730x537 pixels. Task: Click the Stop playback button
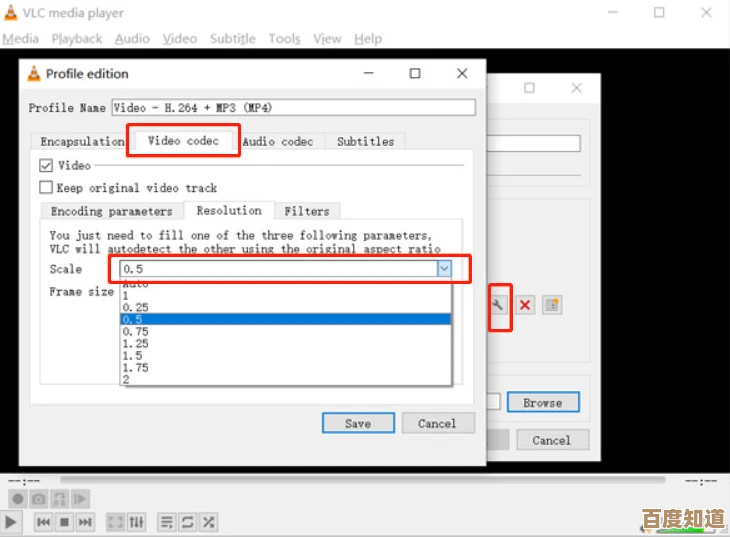[x=64, y=522]
